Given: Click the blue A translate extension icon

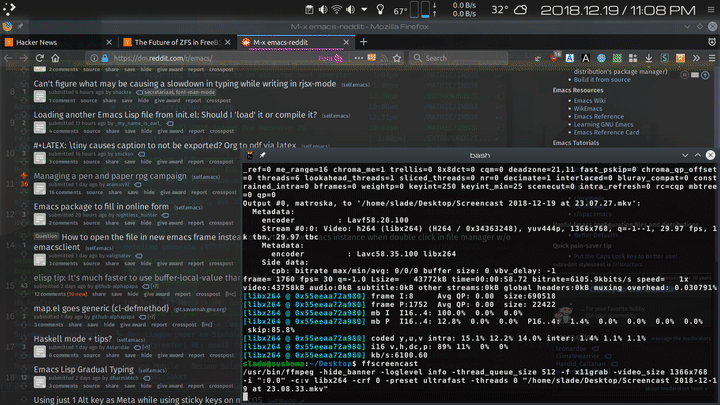Looking at the screenshot, I should (570, 58).
